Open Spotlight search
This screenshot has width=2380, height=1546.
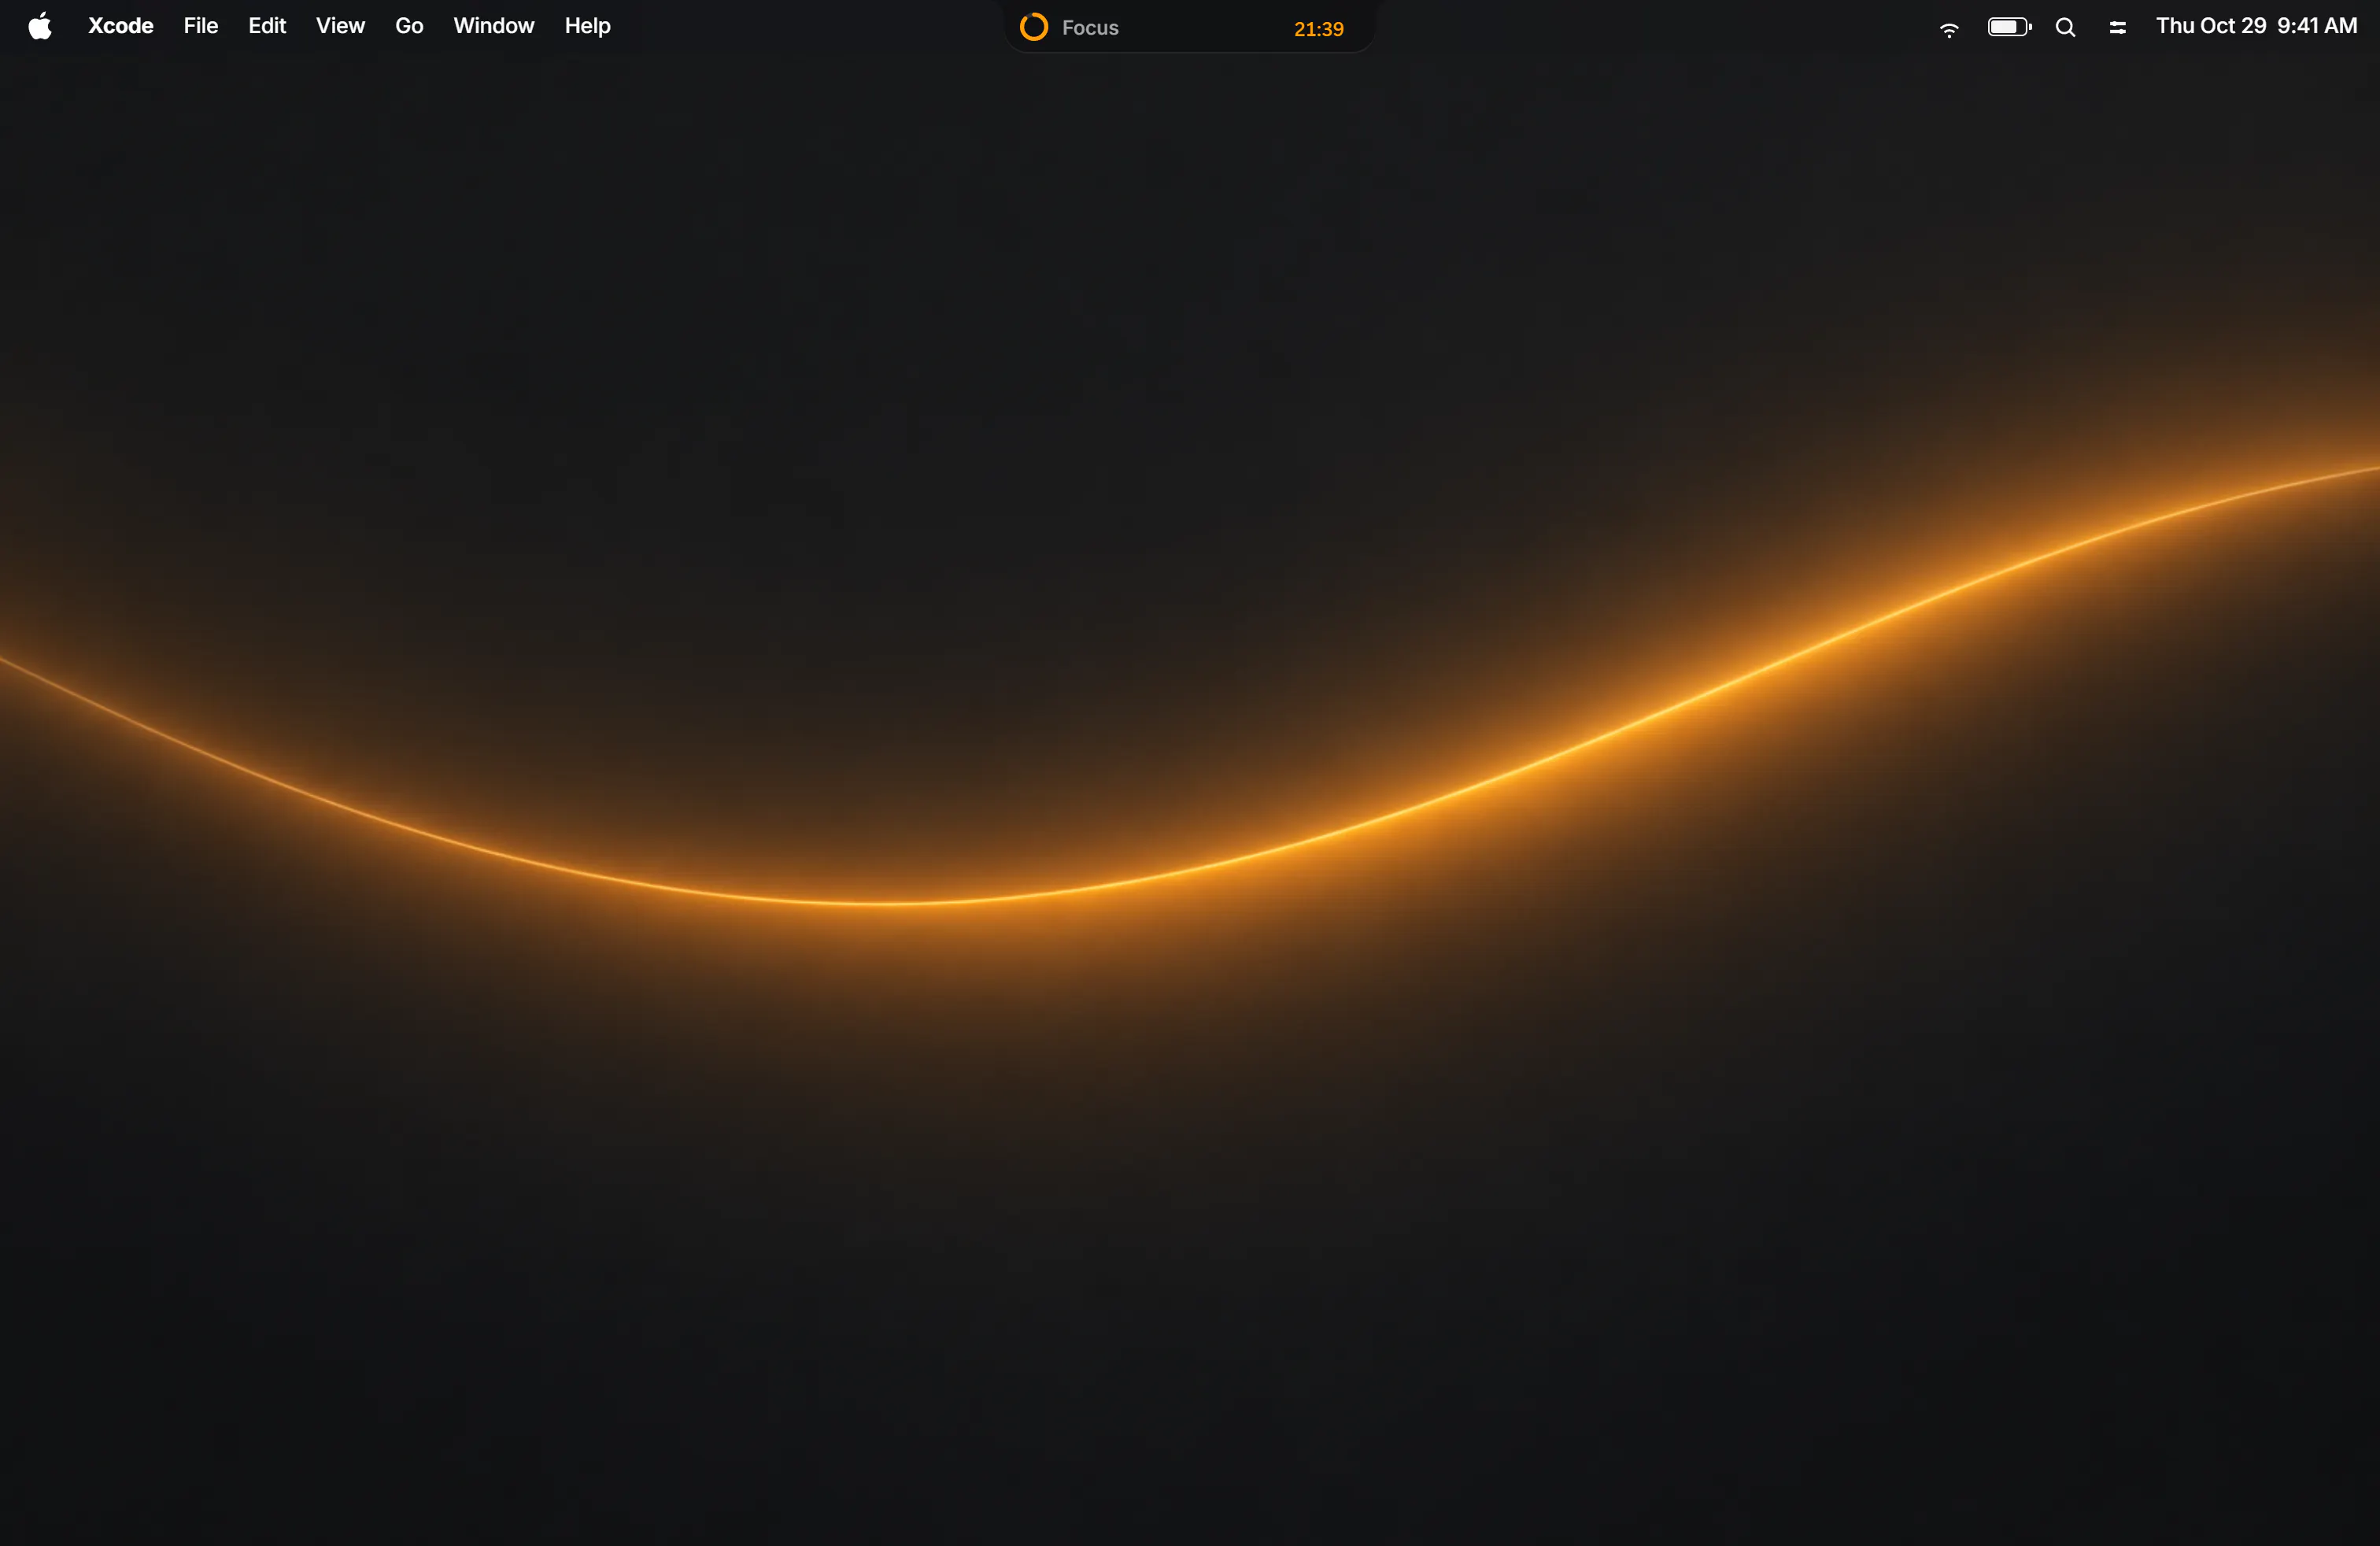tap(2065, 28)
